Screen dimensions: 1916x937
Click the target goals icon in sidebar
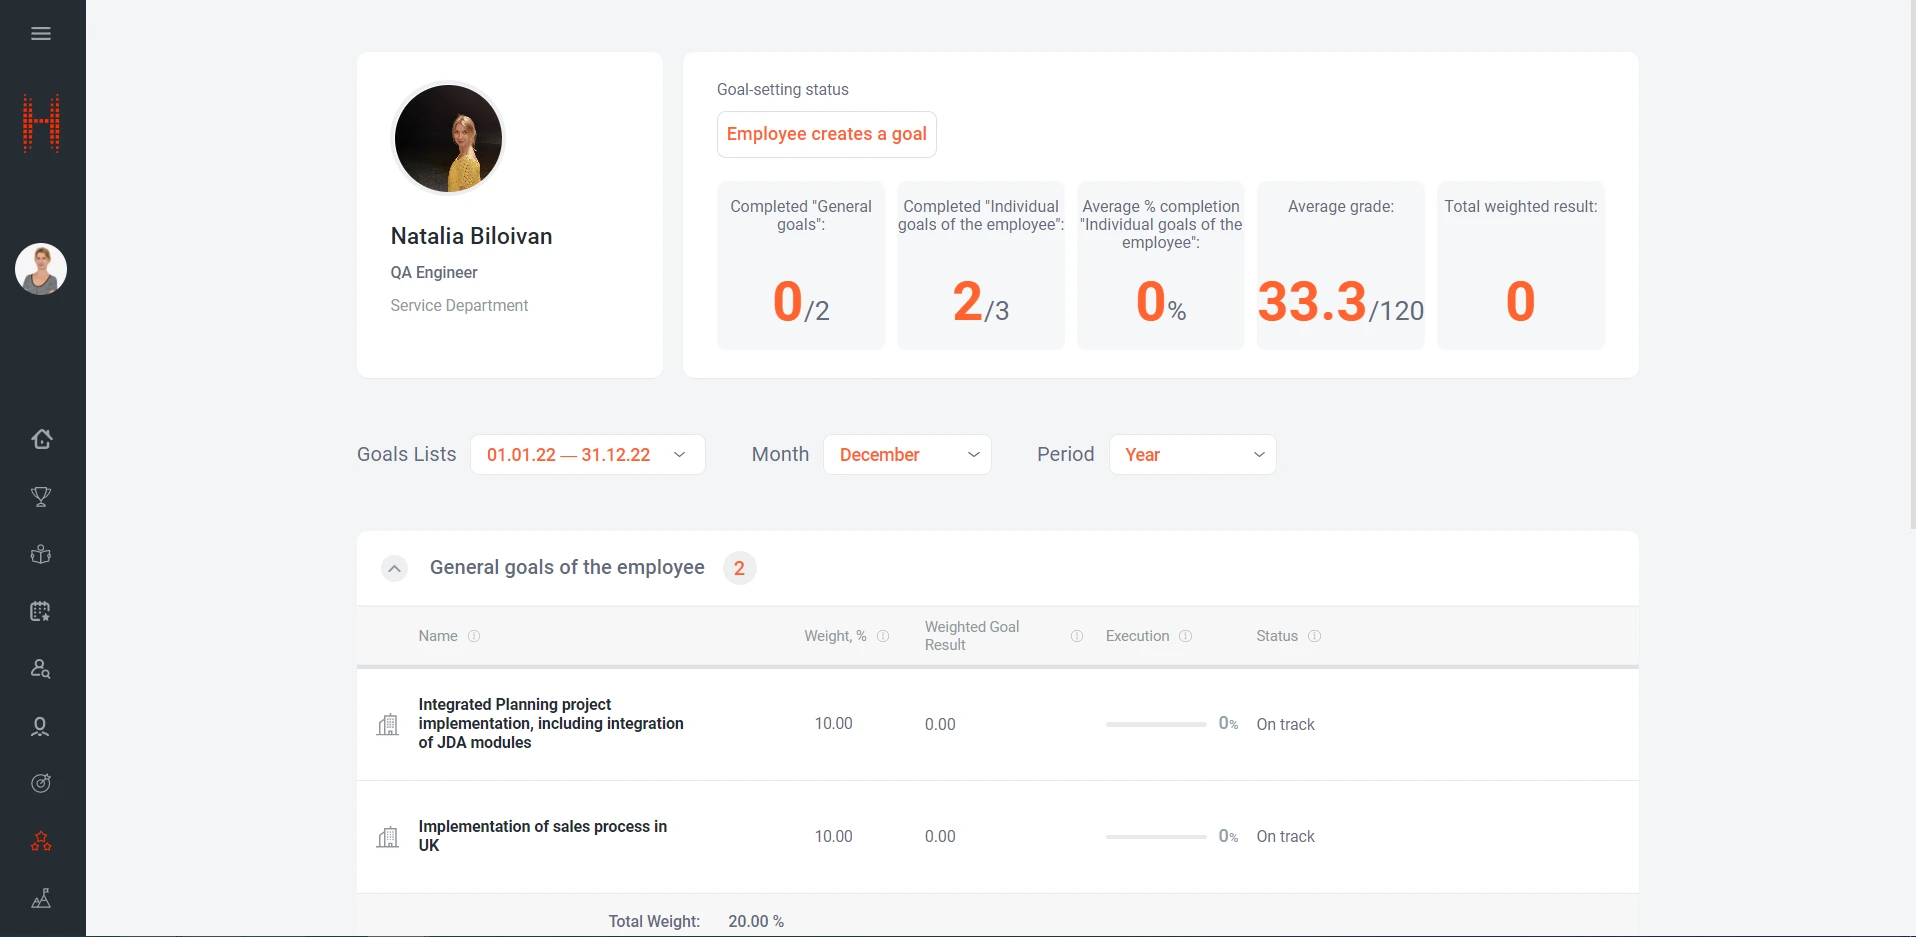click(41, 783)
